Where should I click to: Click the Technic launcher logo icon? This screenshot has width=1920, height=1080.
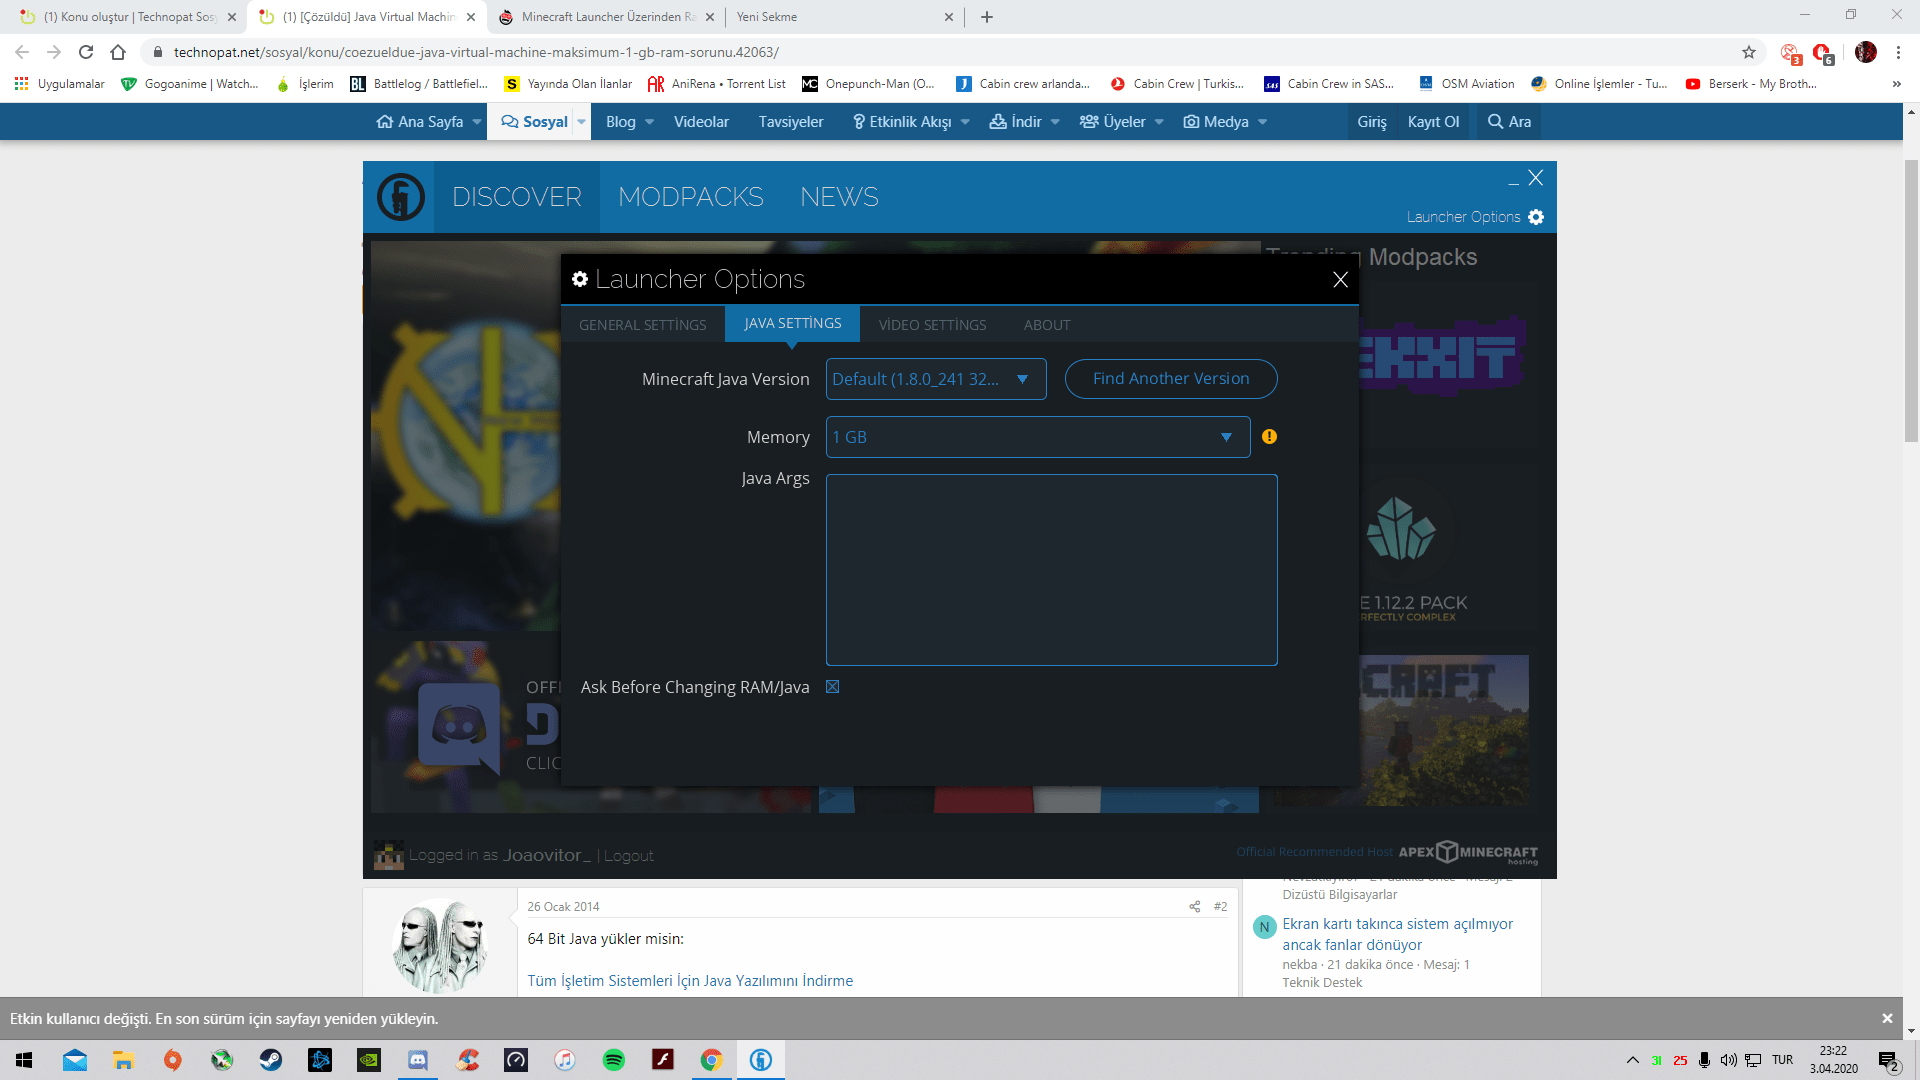(401, 197)
